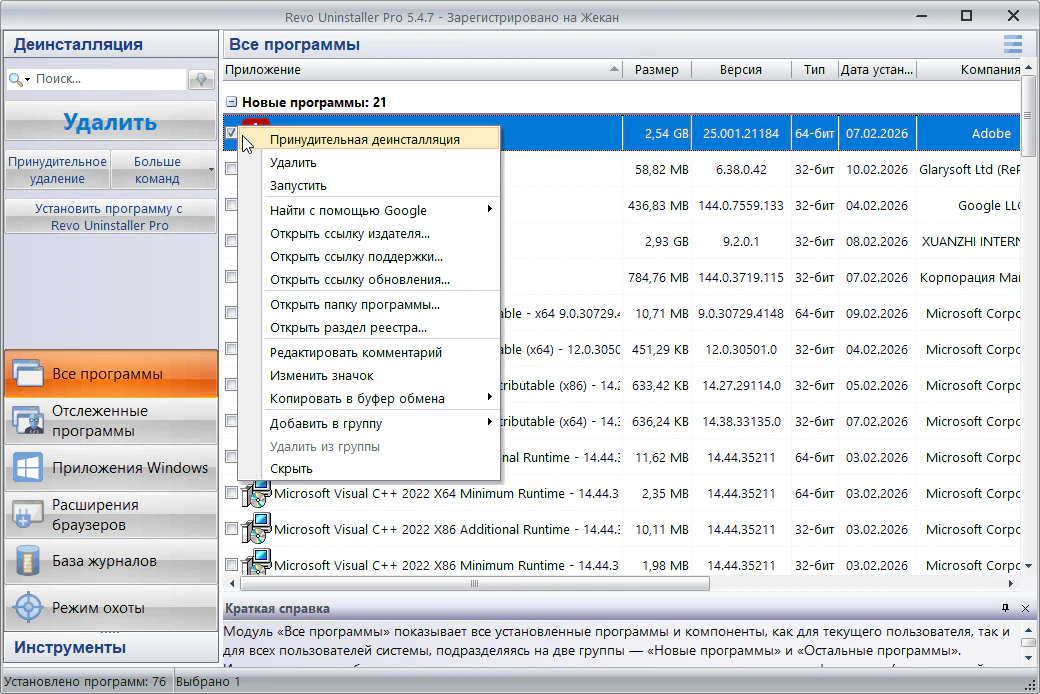Choose Принудительная деинсталляция from context menu
Screen dimensions: 1040x694
365,139
